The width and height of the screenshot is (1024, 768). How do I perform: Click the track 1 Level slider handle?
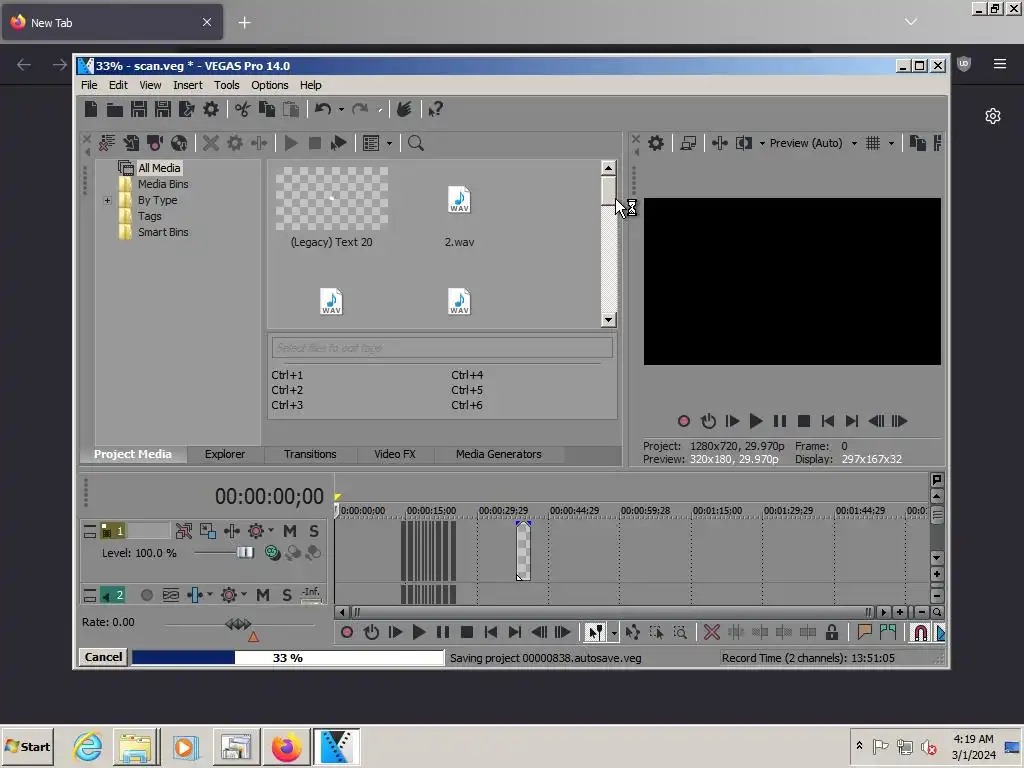245,552
